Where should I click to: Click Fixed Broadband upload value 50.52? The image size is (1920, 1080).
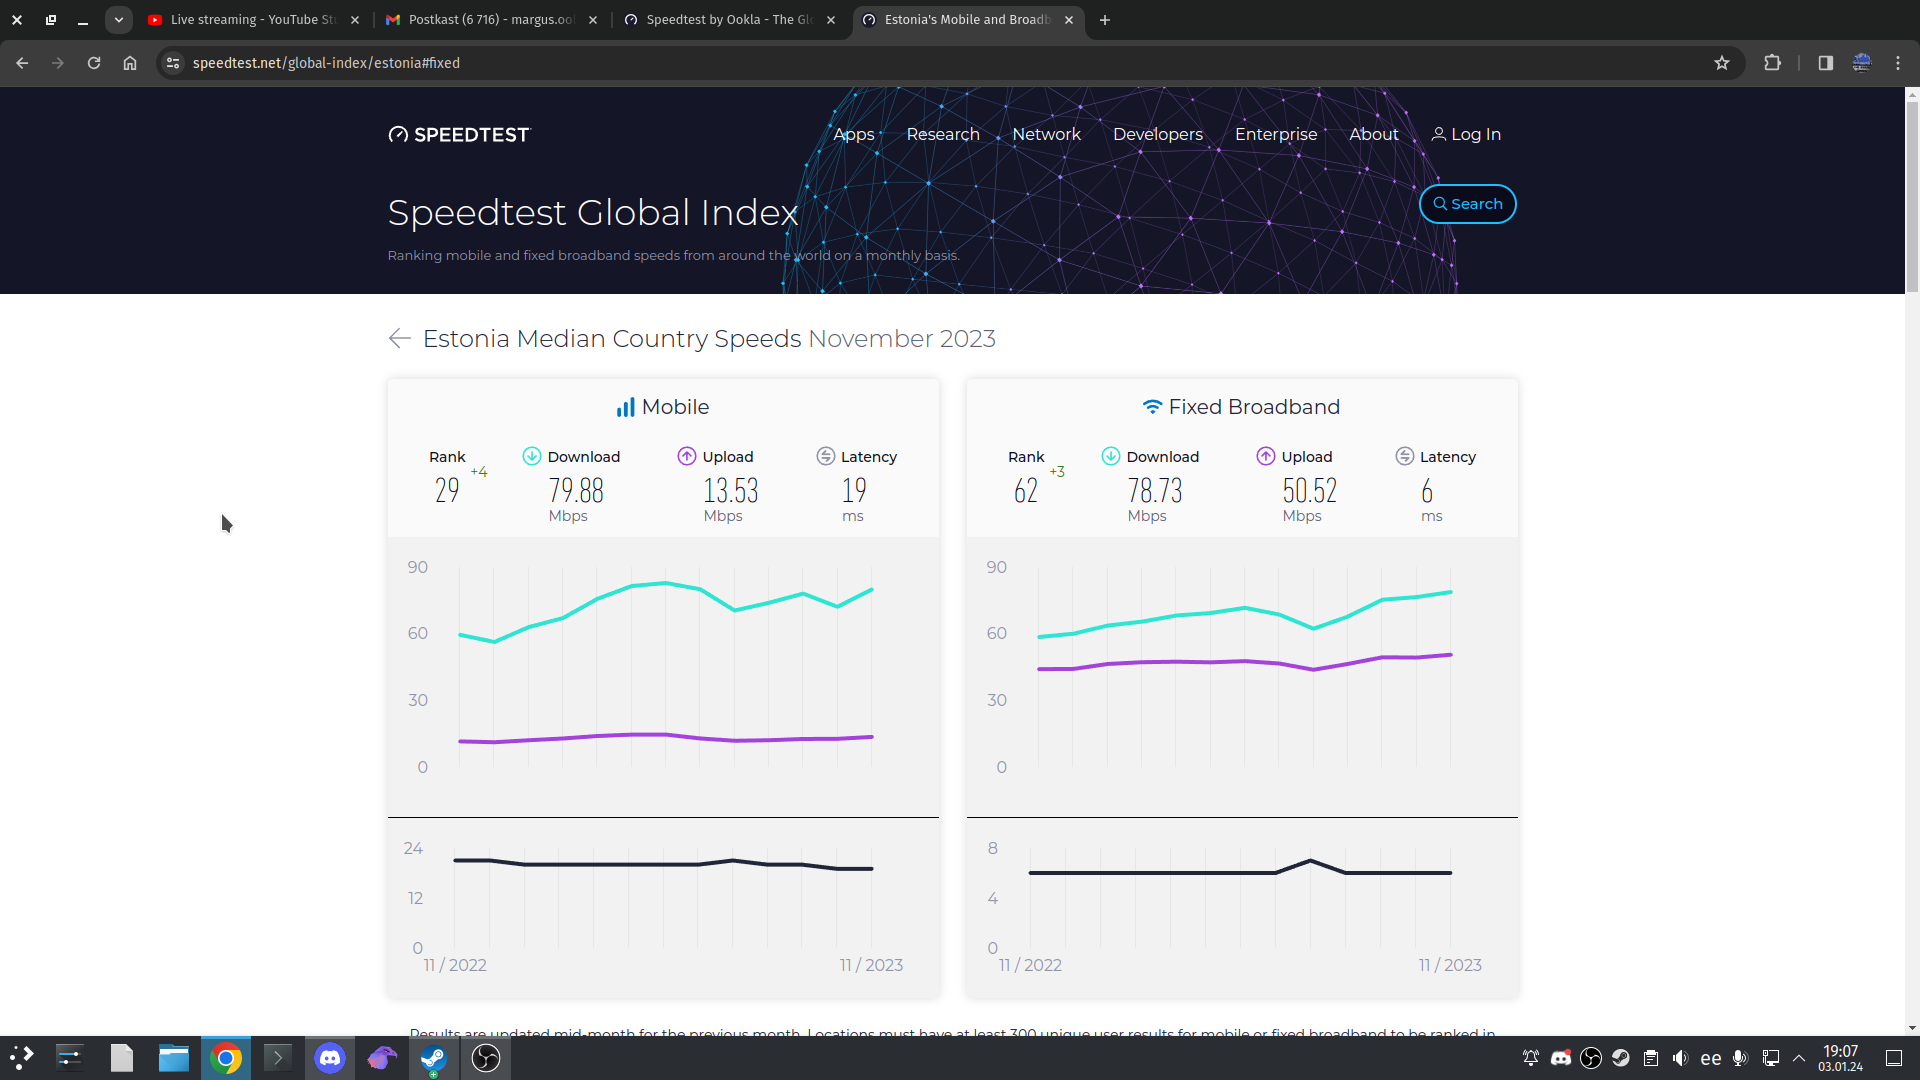tap(1310, 490)
